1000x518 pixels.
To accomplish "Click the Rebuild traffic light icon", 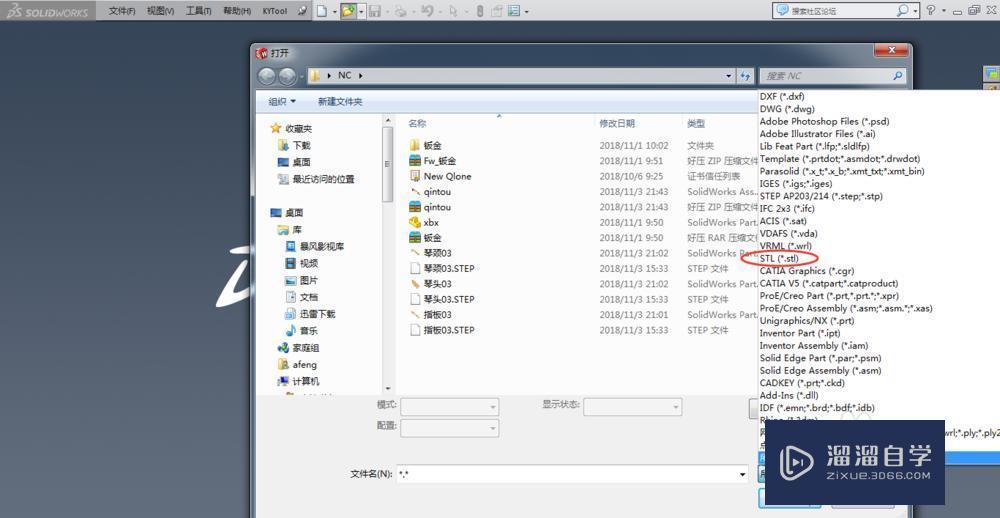I will [x=480, y=11].
